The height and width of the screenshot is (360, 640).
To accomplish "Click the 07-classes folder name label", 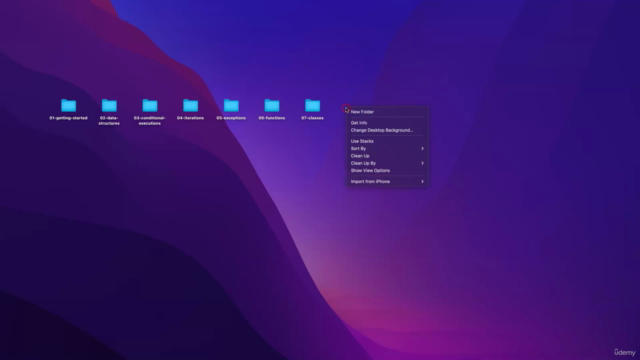I will tap(313, 118).
